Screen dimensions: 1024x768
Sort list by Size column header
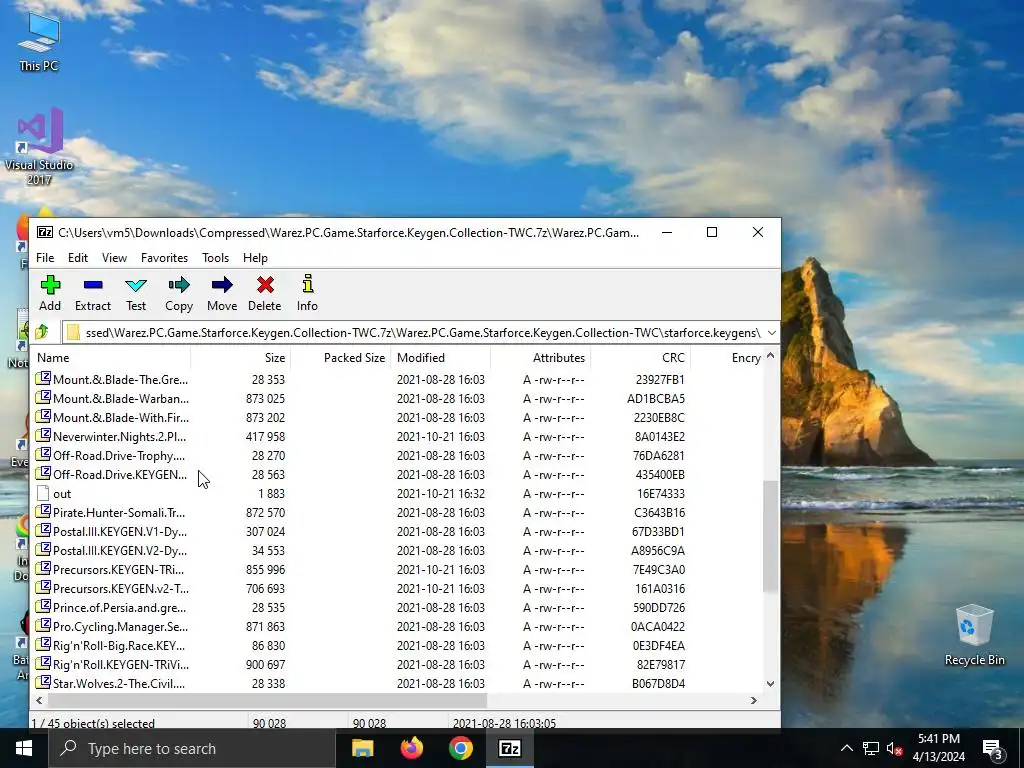[240, 358]
